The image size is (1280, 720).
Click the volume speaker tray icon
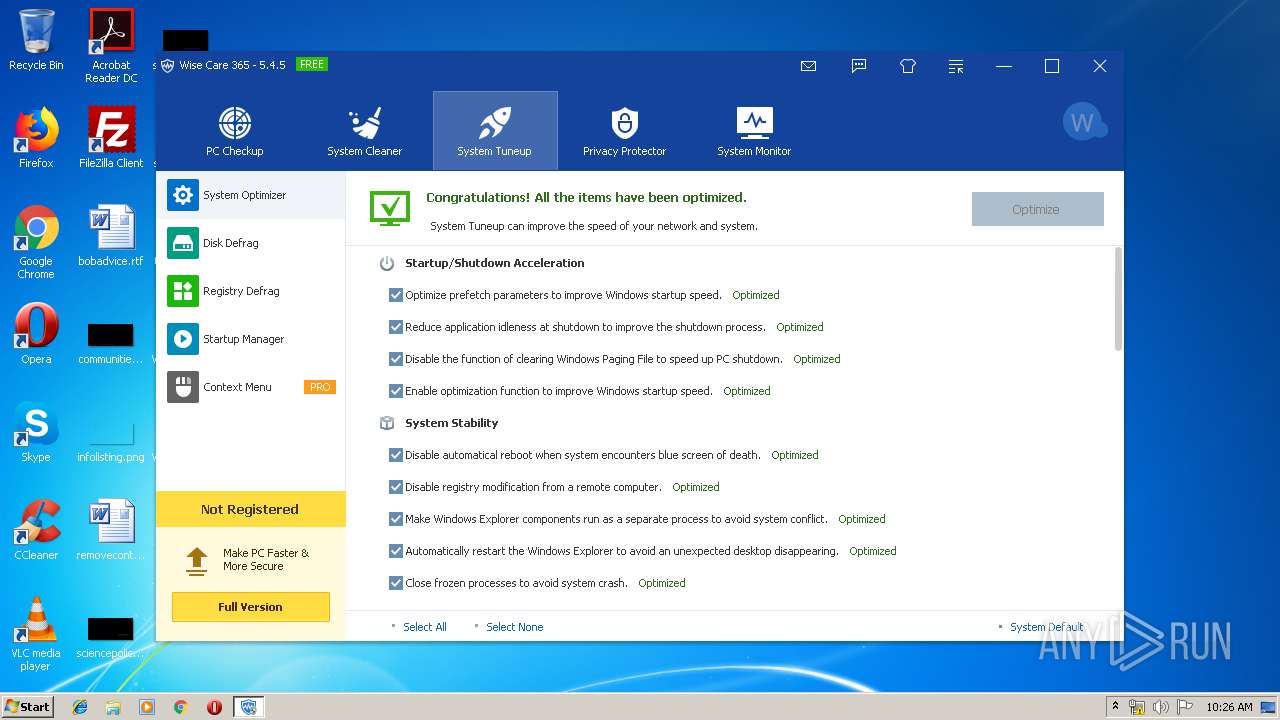[x=1160, y=707]
